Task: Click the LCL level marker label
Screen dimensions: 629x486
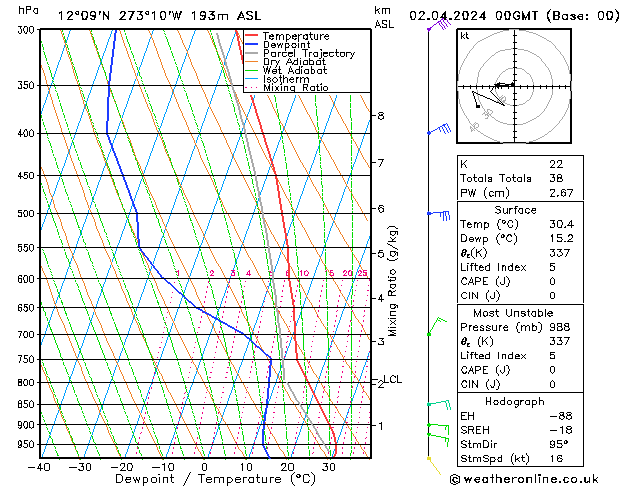Action: [393, 380]
